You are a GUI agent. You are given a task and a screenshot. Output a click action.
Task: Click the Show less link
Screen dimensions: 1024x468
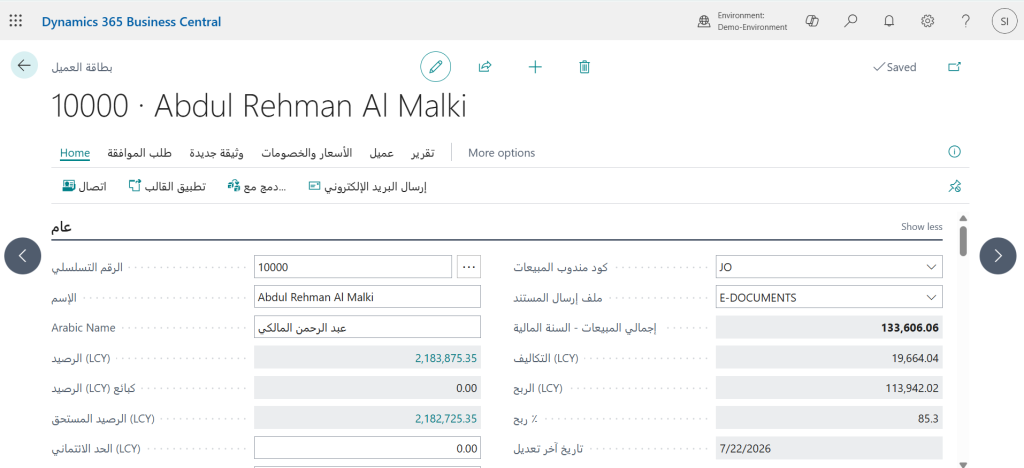(921, 226)
